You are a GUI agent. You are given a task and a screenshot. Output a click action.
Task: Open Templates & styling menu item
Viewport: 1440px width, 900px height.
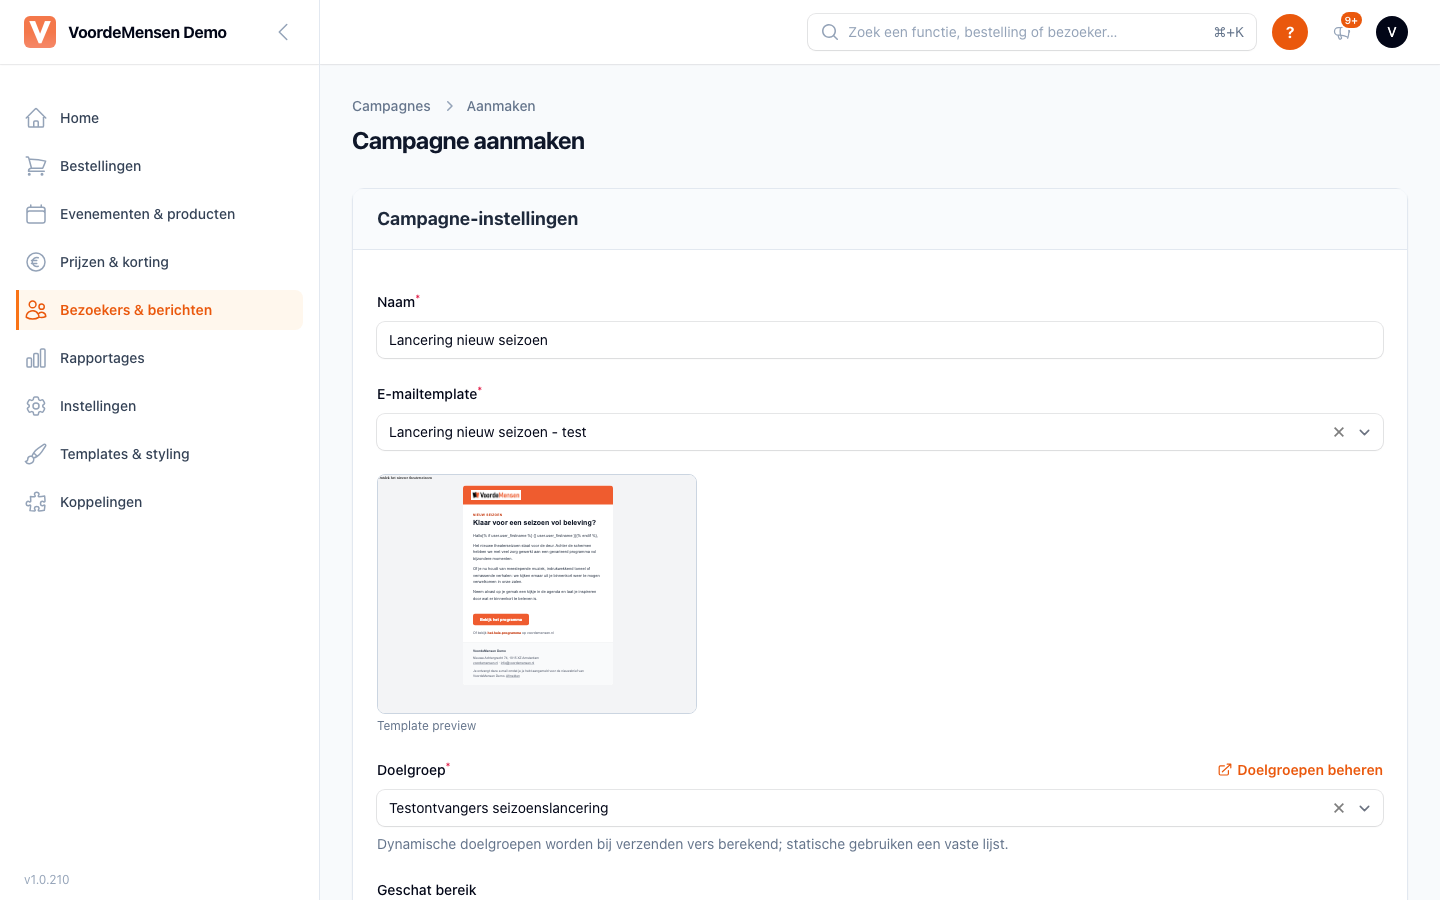point(159,454)
